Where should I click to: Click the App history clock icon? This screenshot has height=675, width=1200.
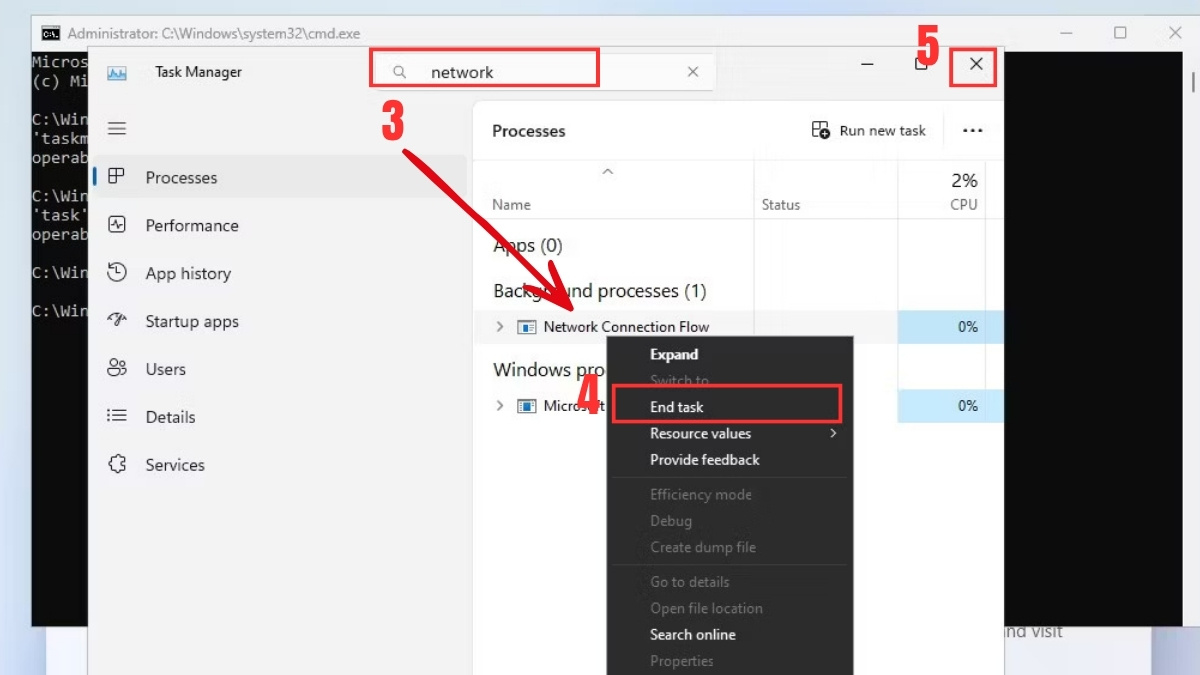click(117, 273)
